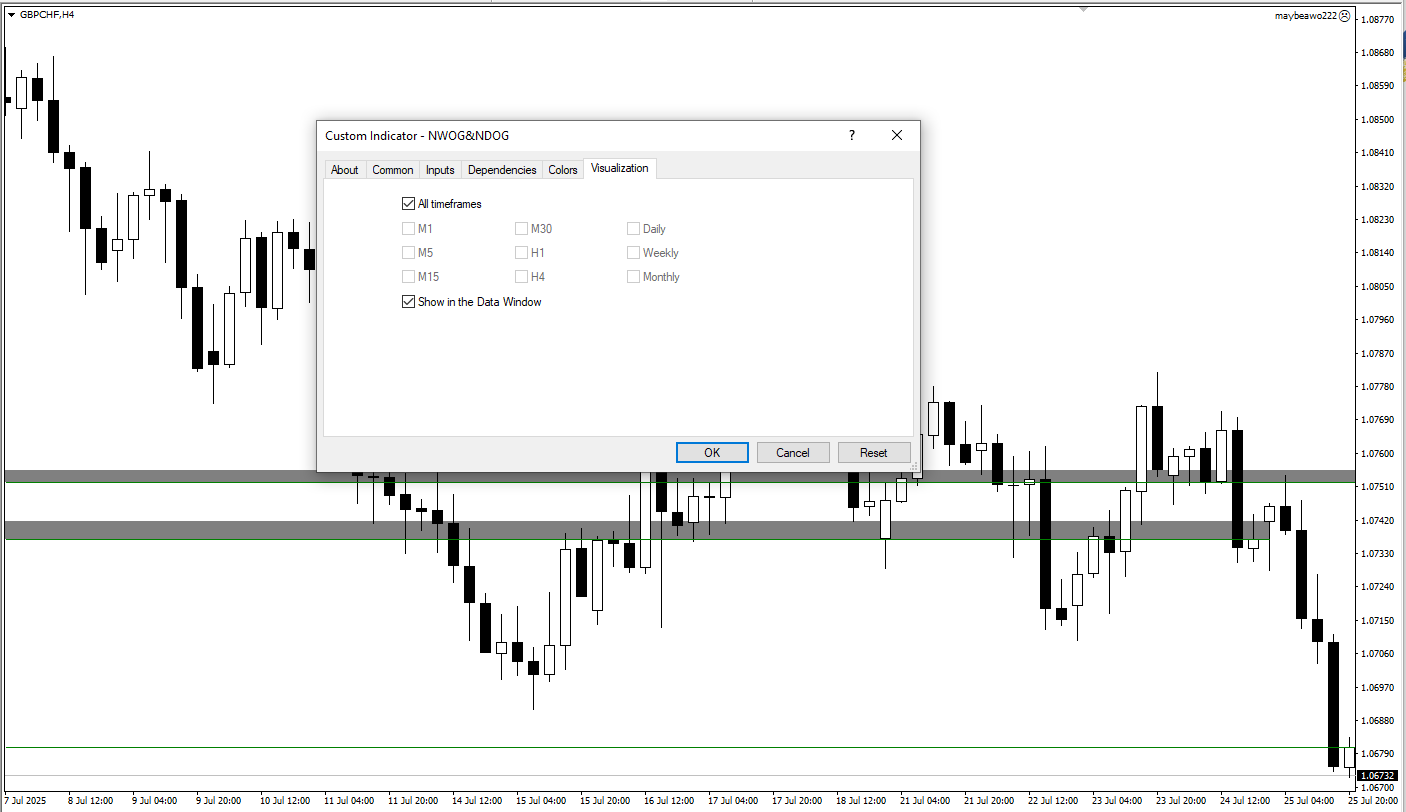Screen dimensions: 1406x812
Task: Toggle the Monthly timeframe checkbox
Action: [x=633, y=277]
